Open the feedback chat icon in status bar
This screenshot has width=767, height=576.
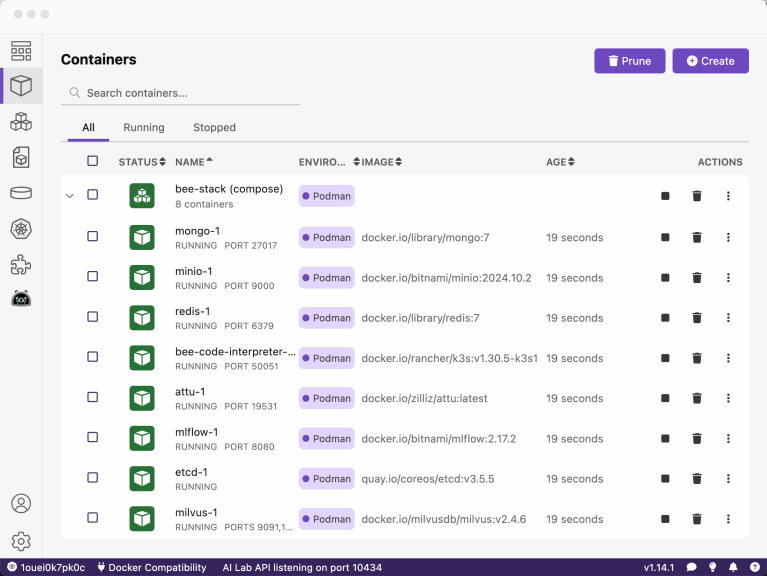point(691,567)
